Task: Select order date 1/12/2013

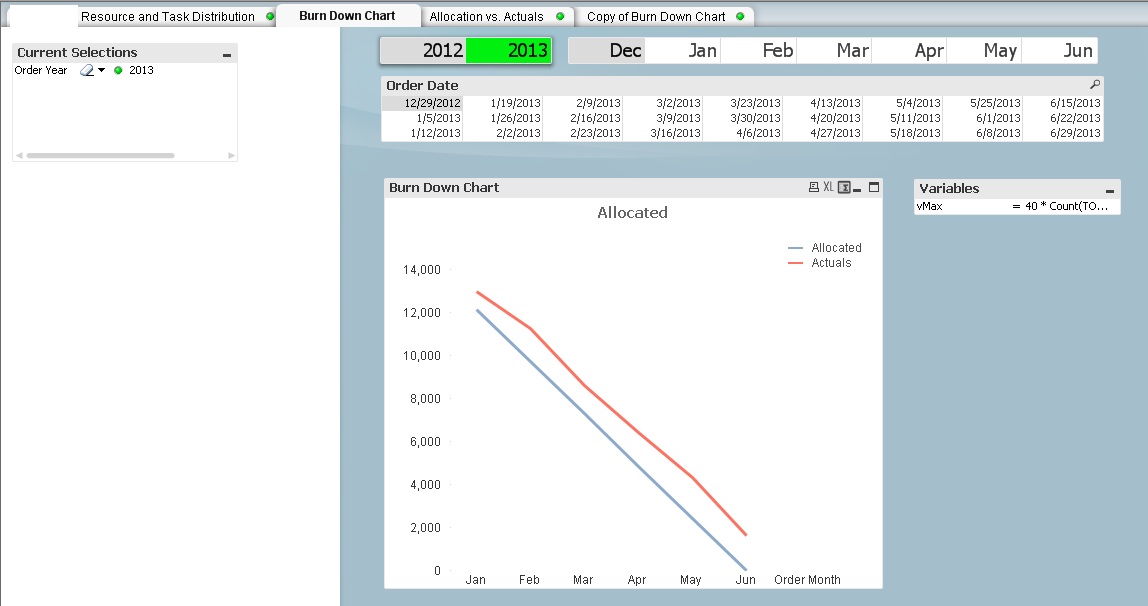Action: [x=422, y=133]
